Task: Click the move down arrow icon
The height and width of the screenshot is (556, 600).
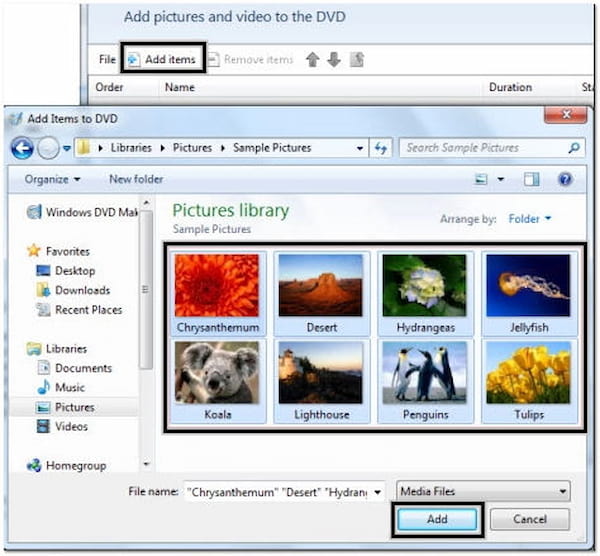Action: coord(334,60)
